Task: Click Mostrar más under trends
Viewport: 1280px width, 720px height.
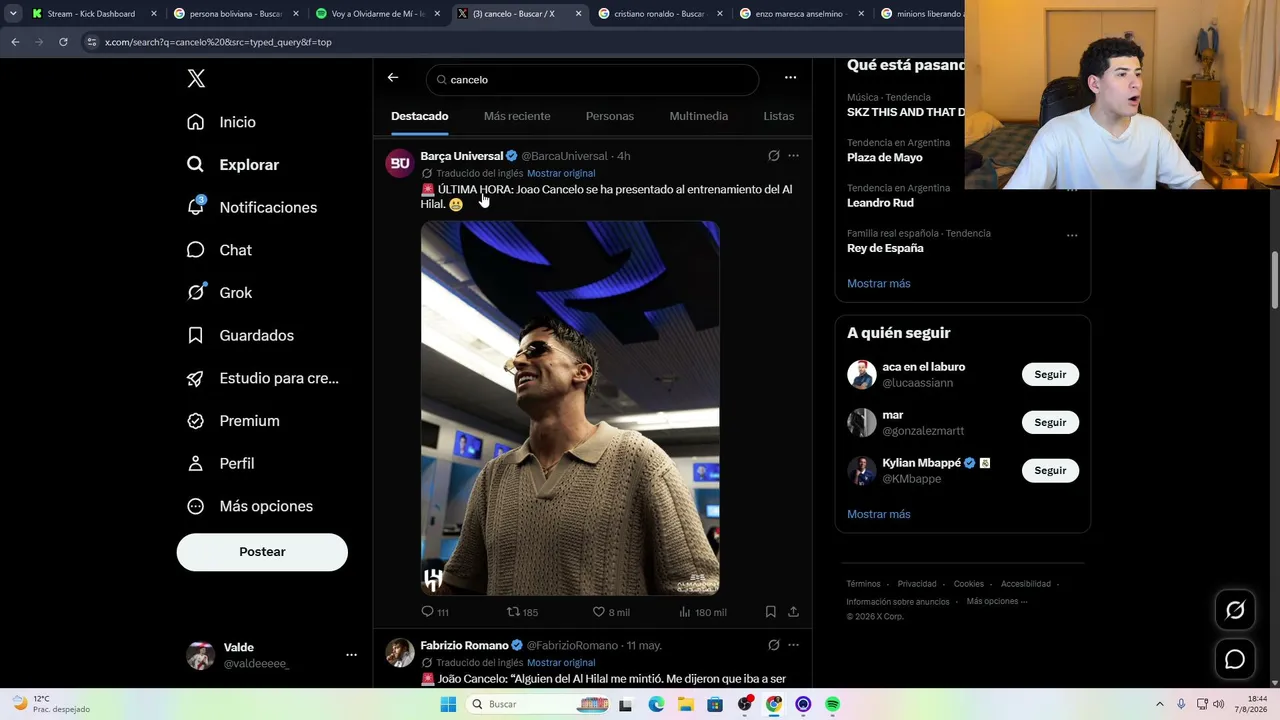Action: [x=879, y=283]
